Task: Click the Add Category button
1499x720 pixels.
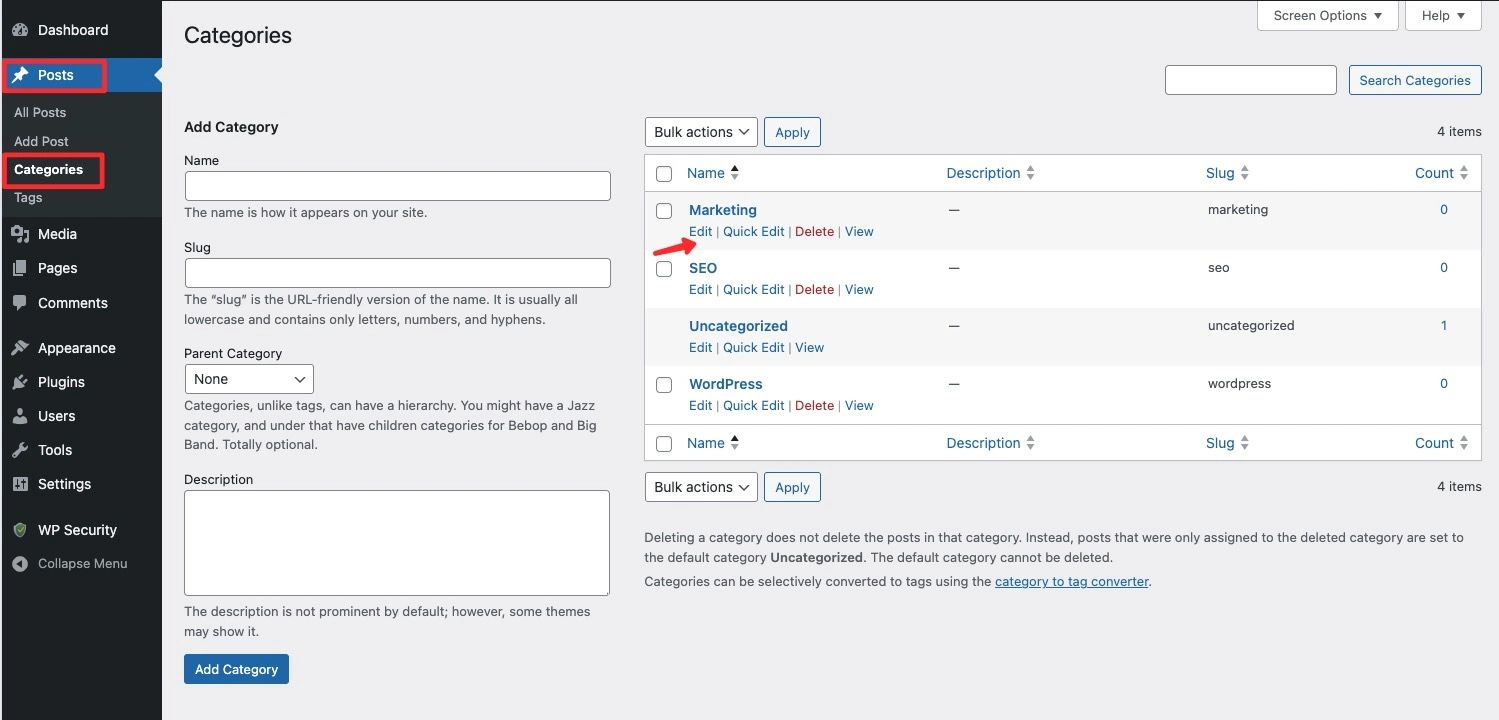Action: [236, 669]
